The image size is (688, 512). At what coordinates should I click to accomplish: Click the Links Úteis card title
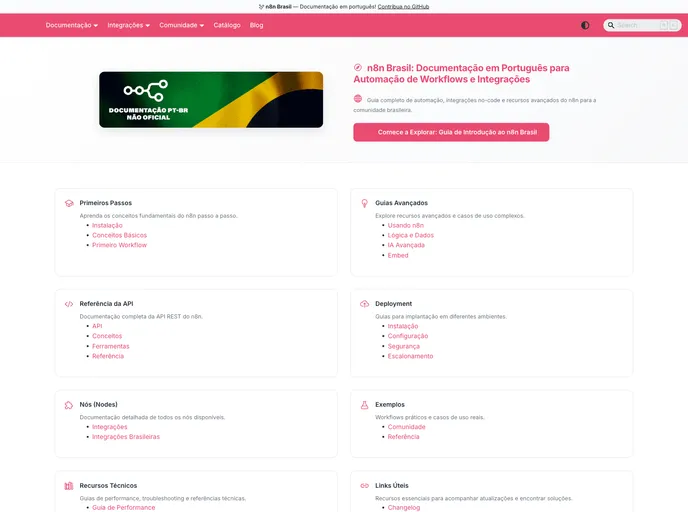(x=392, y=486)
